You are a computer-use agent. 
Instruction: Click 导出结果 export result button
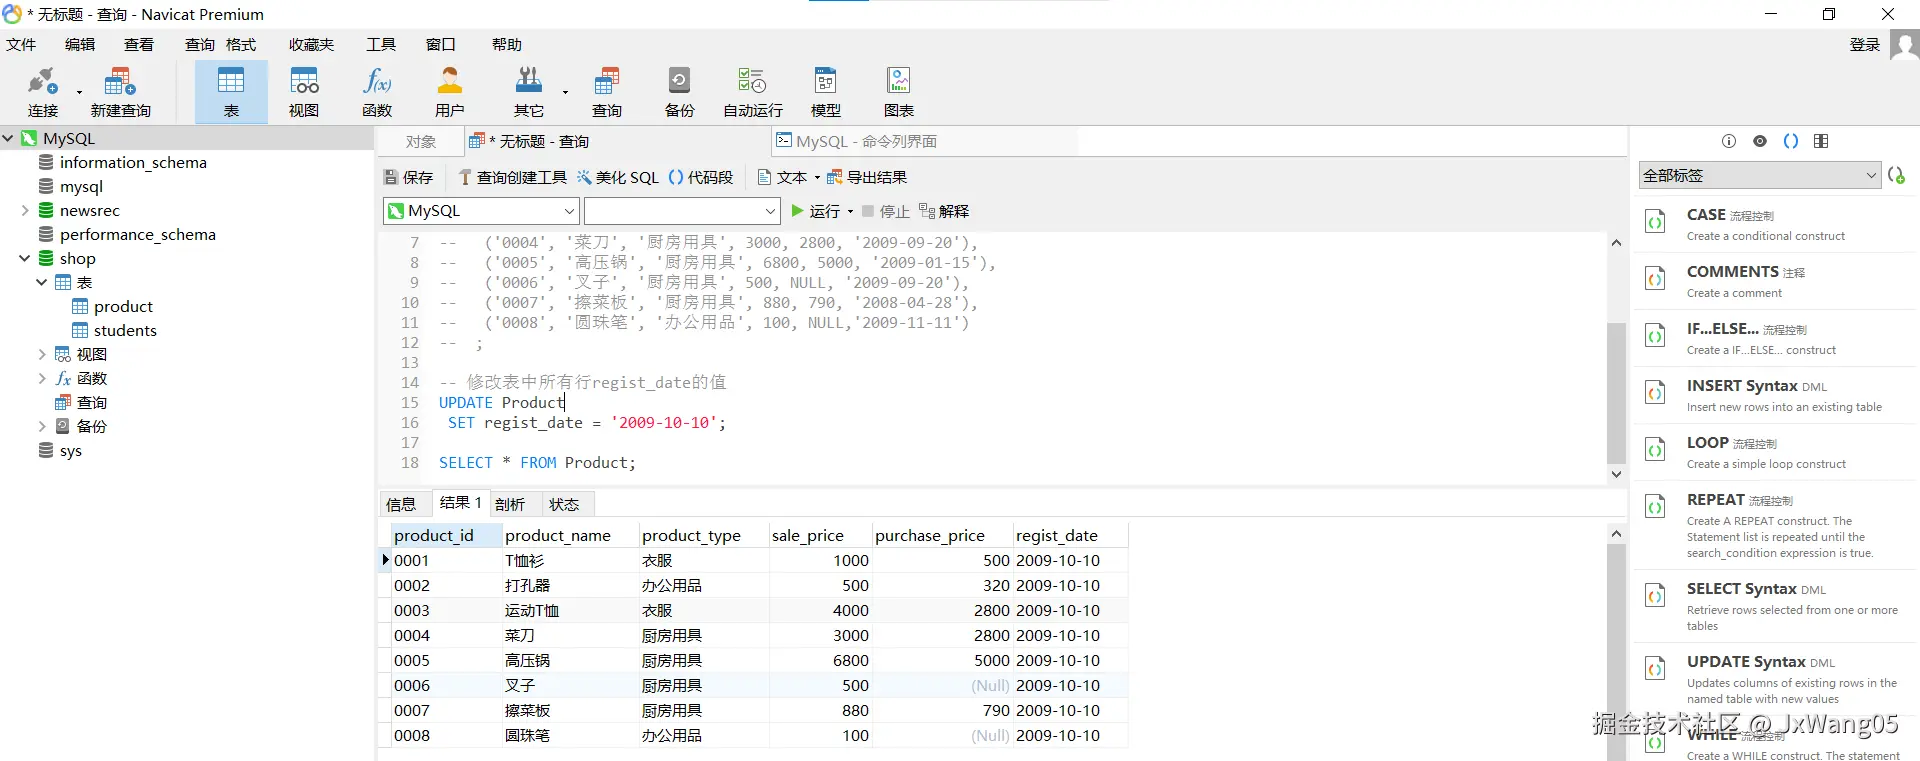pyautogui.click(x=866, y=177)
